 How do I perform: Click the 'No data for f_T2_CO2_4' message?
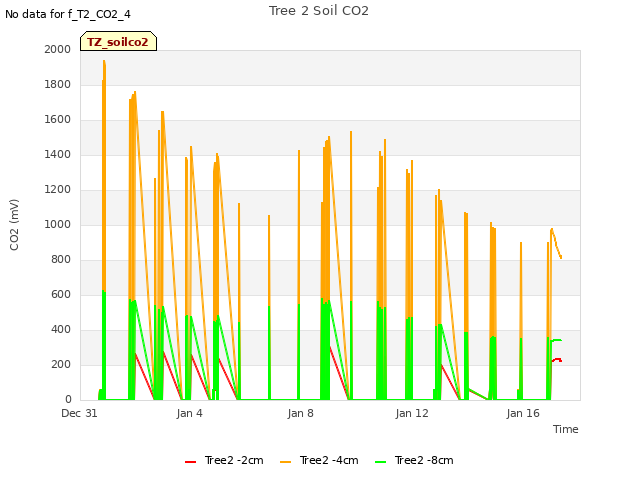[68, 14]
